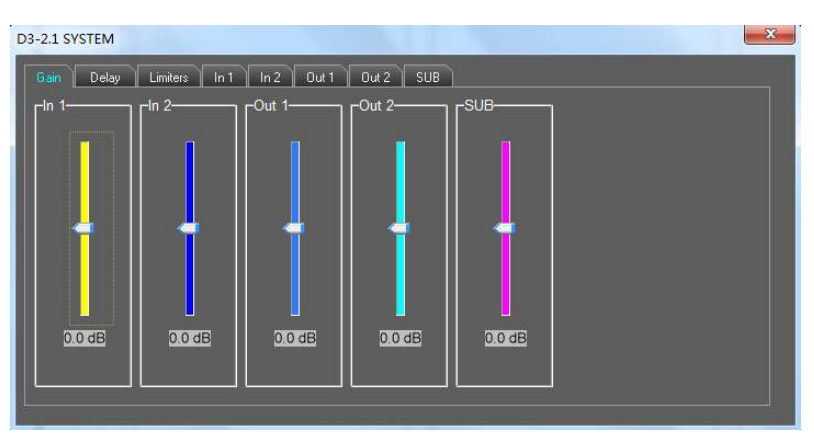Go to the In 2 tab
This screenshot has width=814, height=442.
point(272,77)
